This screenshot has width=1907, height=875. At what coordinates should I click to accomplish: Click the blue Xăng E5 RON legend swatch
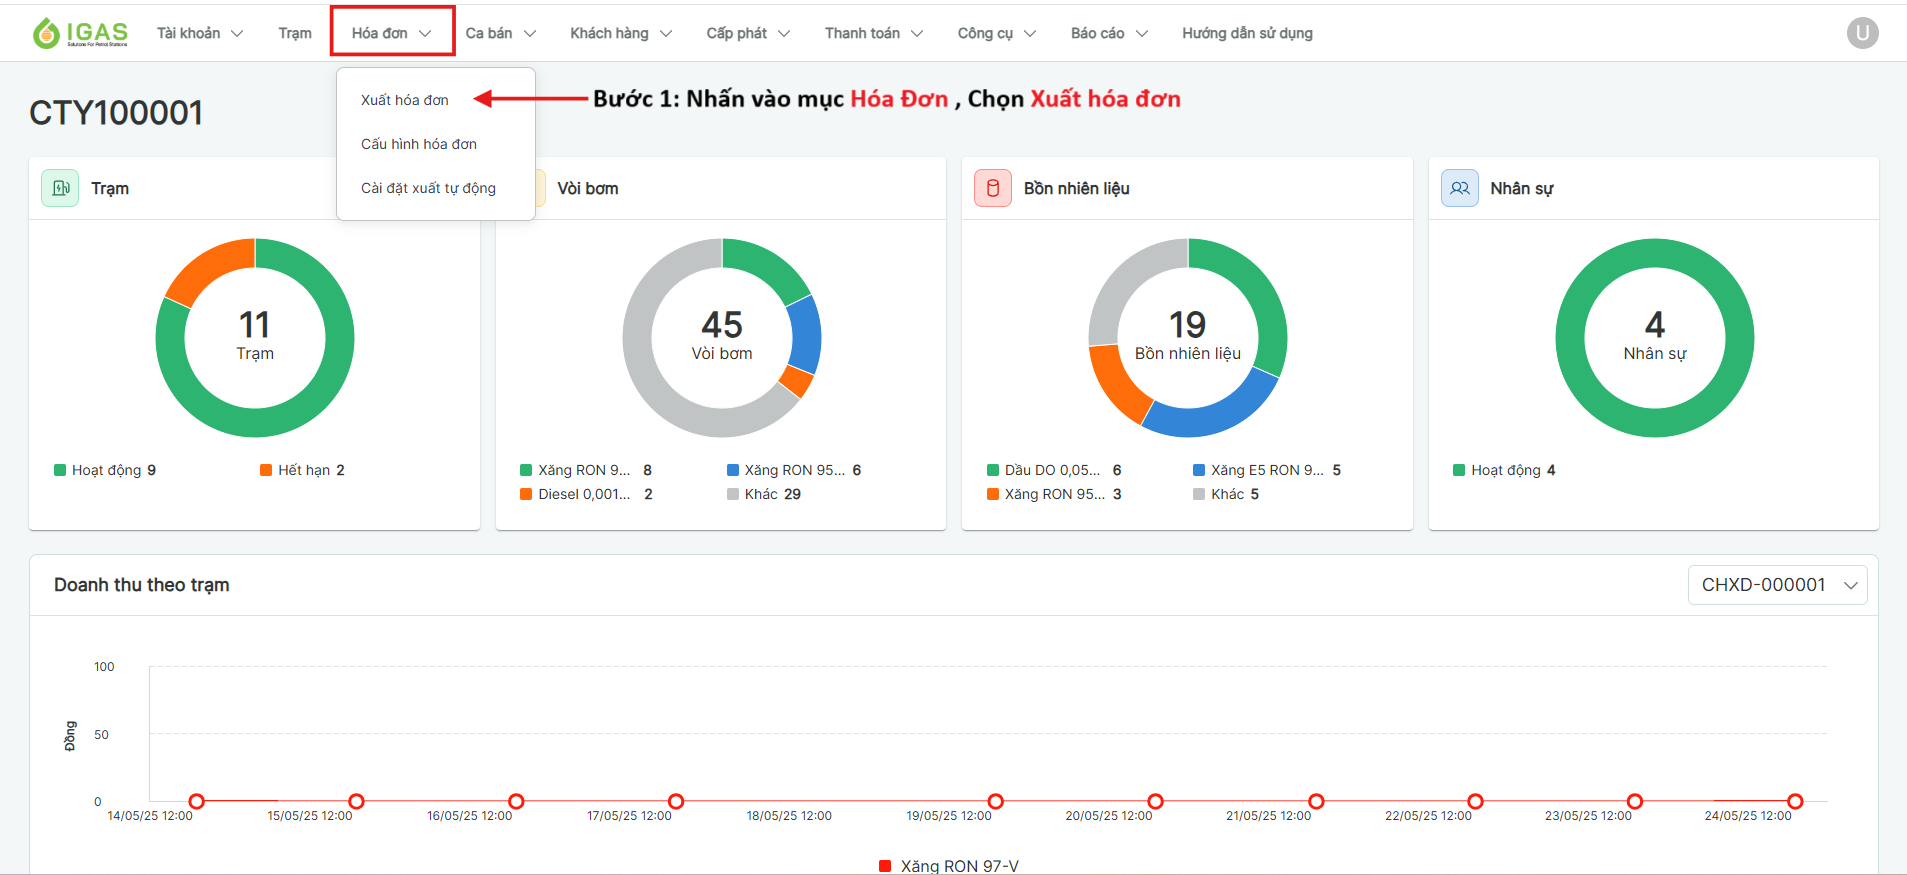tap(1199, 470)
